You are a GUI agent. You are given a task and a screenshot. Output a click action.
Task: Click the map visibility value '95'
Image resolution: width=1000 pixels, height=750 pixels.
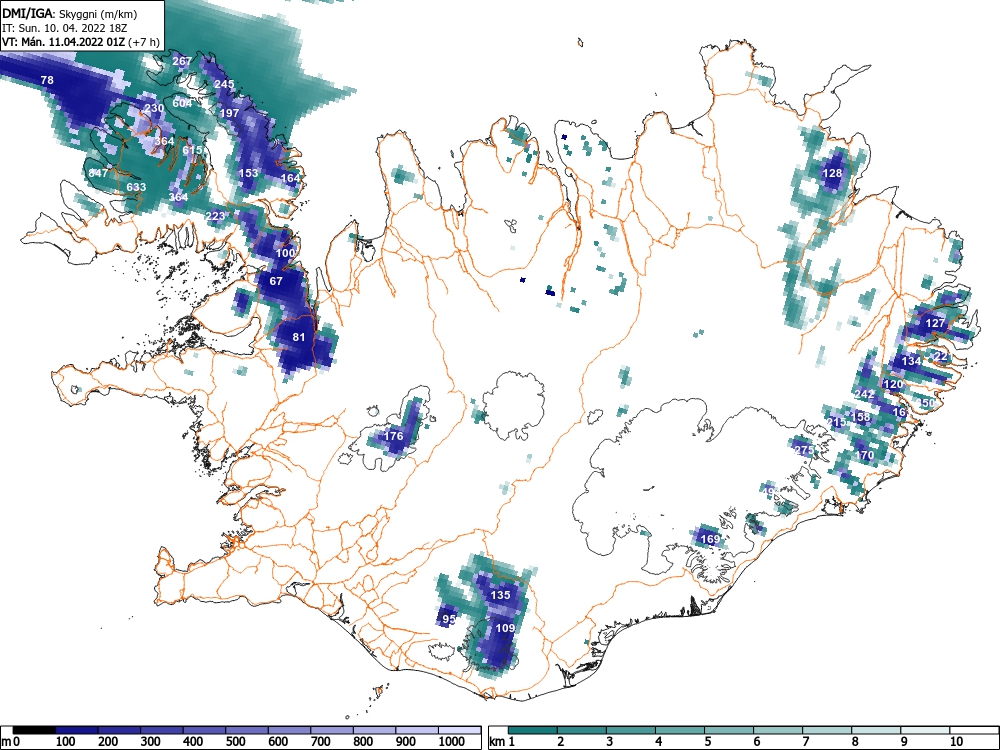click(449, 619)
